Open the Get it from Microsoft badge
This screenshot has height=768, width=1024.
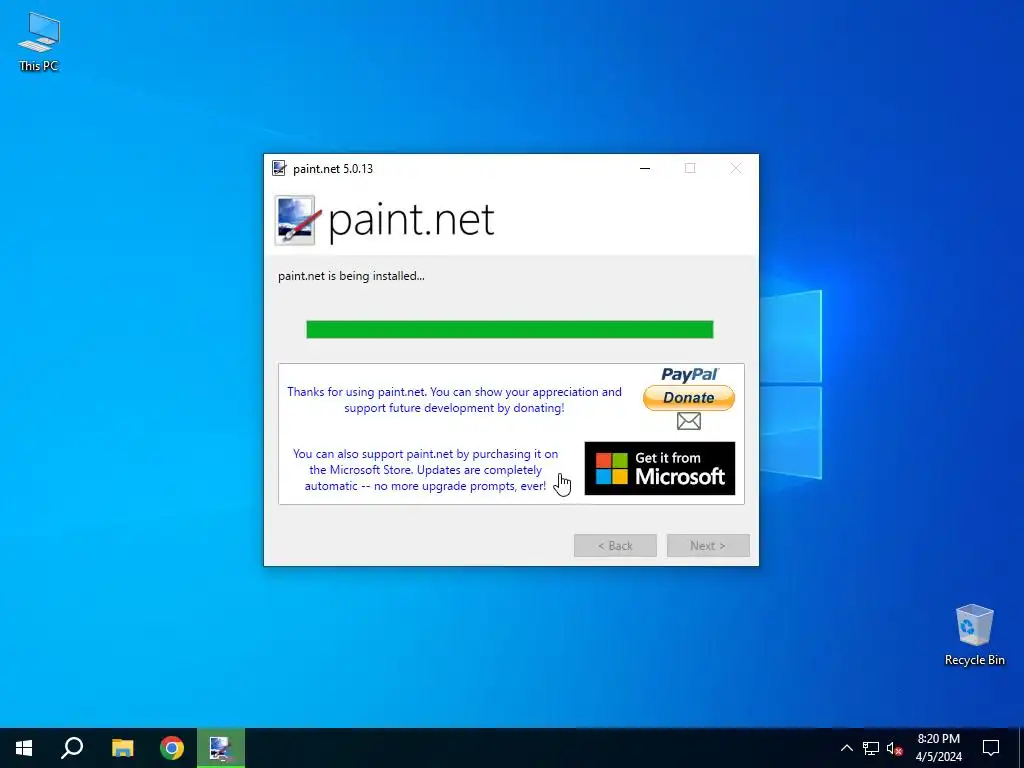[660, 468]
